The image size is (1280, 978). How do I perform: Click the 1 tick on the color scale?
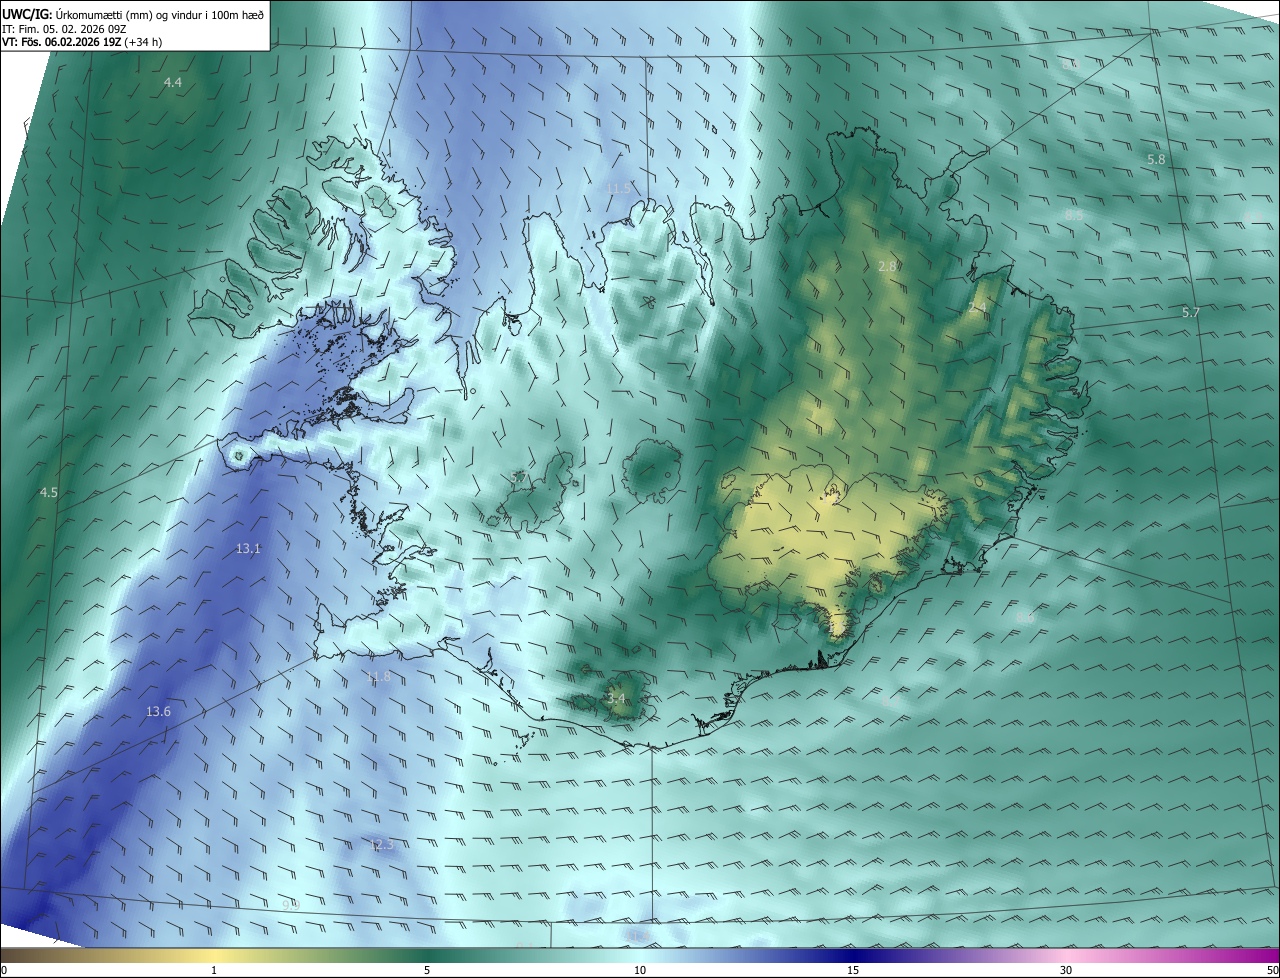[x=214, y=970]
